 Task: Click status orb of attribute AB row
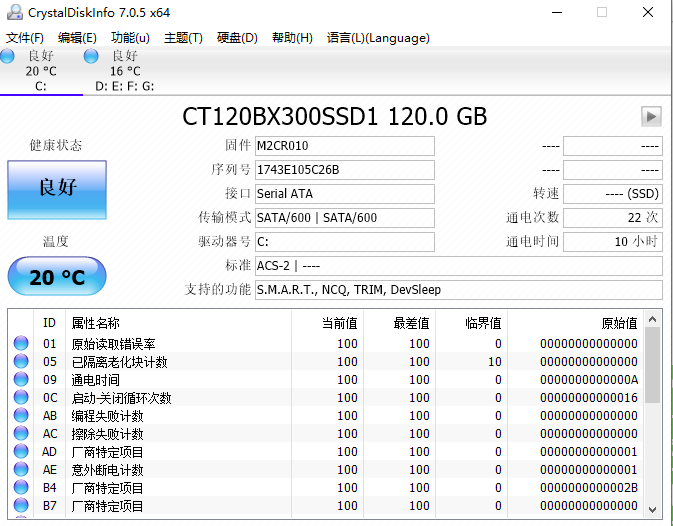point(21,415)
